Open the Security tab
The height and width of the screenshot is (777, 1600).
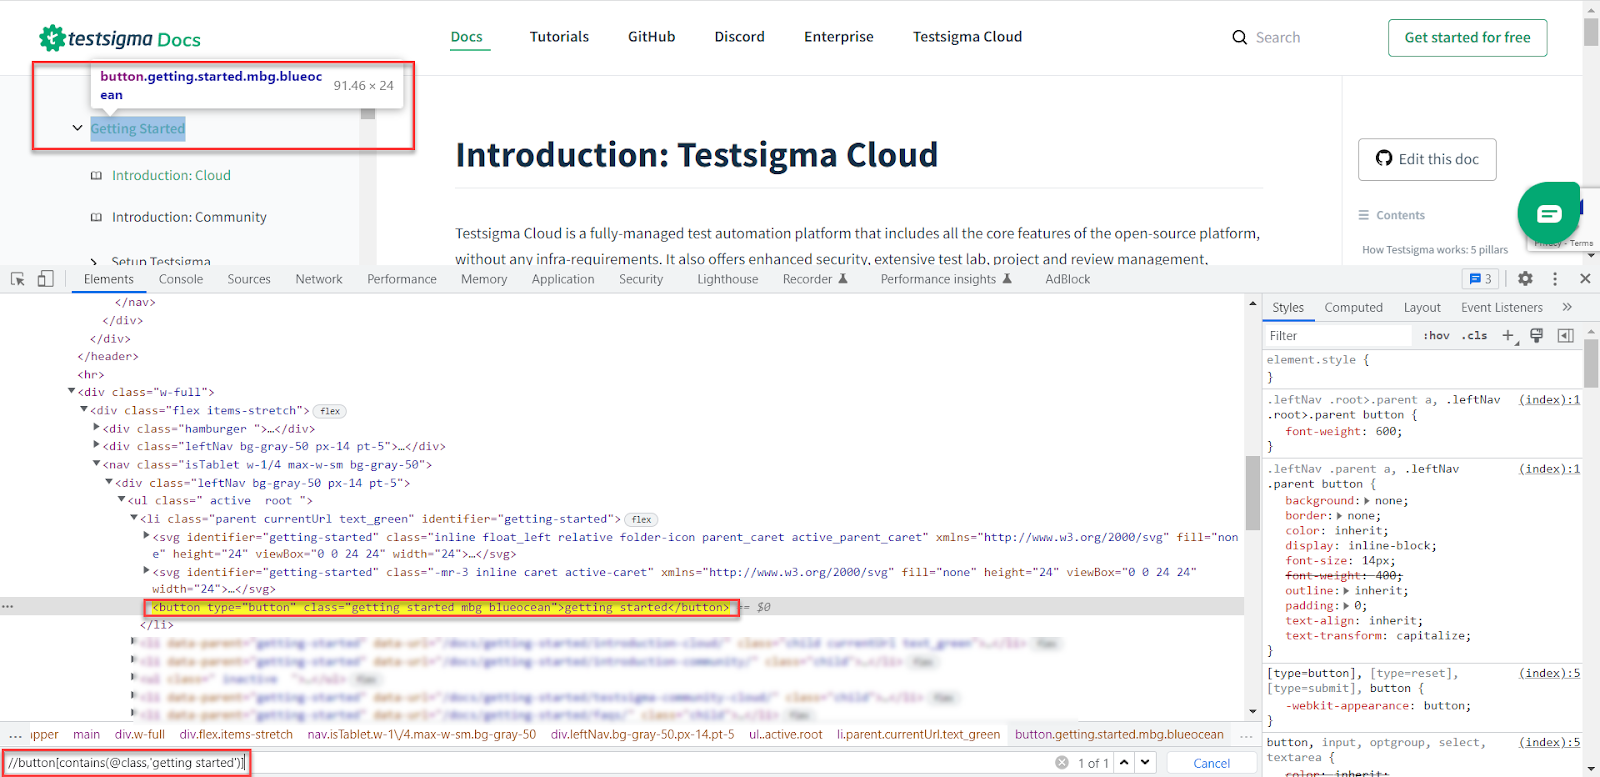pos(641,279)
